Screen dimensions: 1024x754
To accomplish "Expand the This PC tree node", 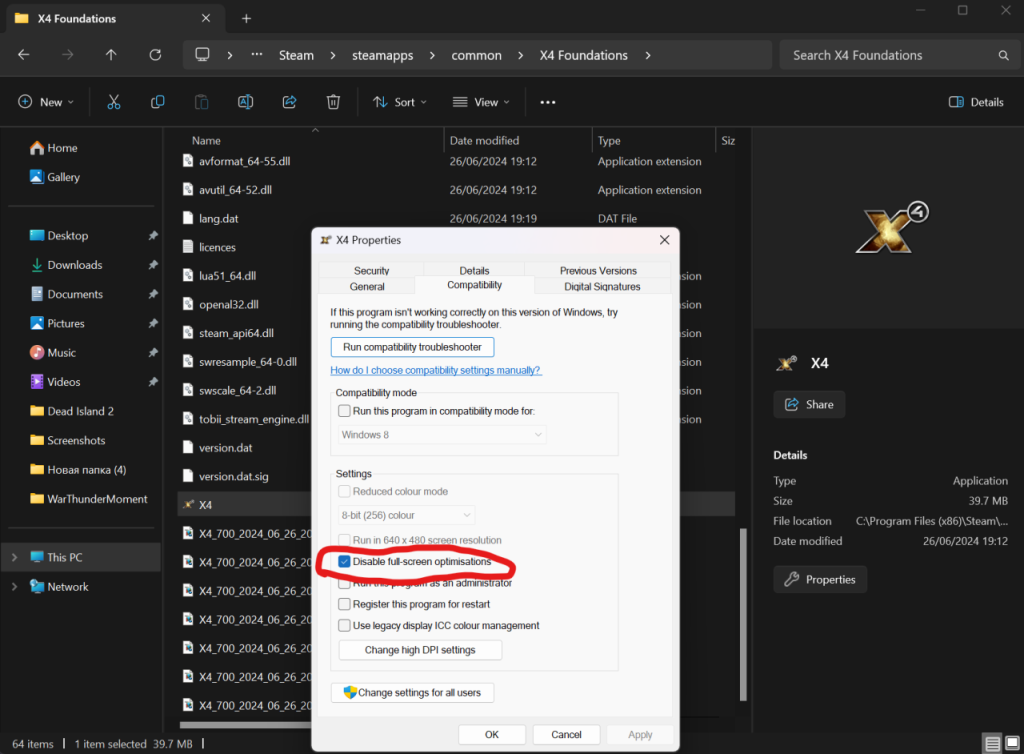I will click(14, 558).
